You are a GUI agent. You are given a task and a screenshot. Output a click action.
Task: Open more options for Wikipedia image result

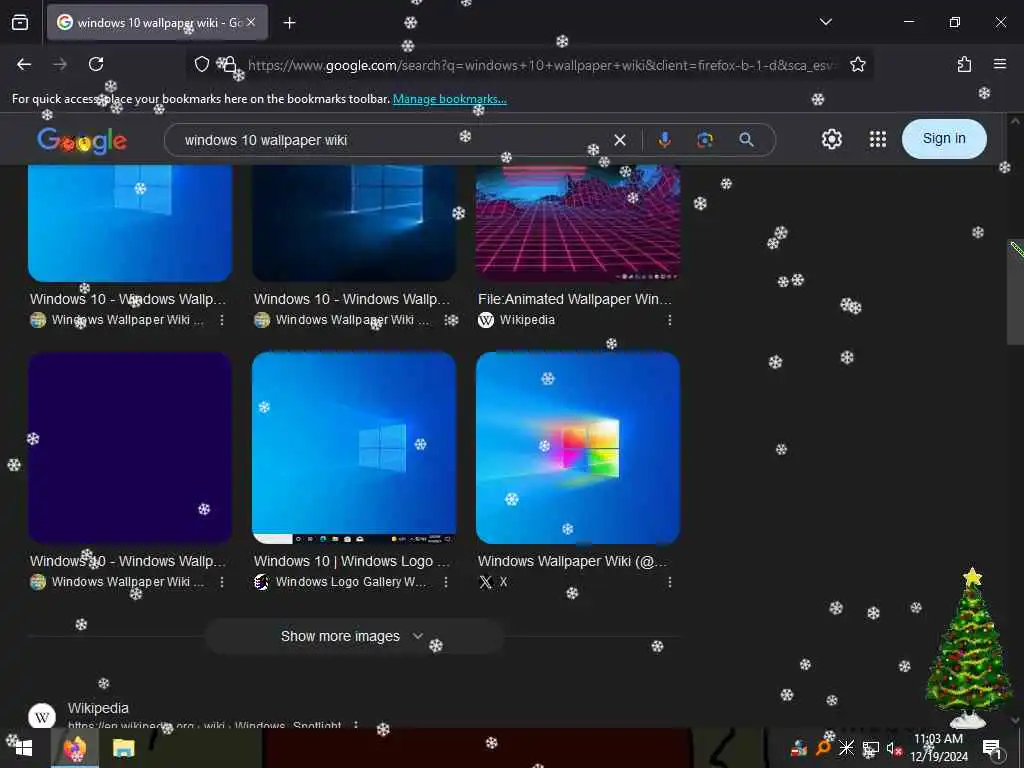click(669, 320)
